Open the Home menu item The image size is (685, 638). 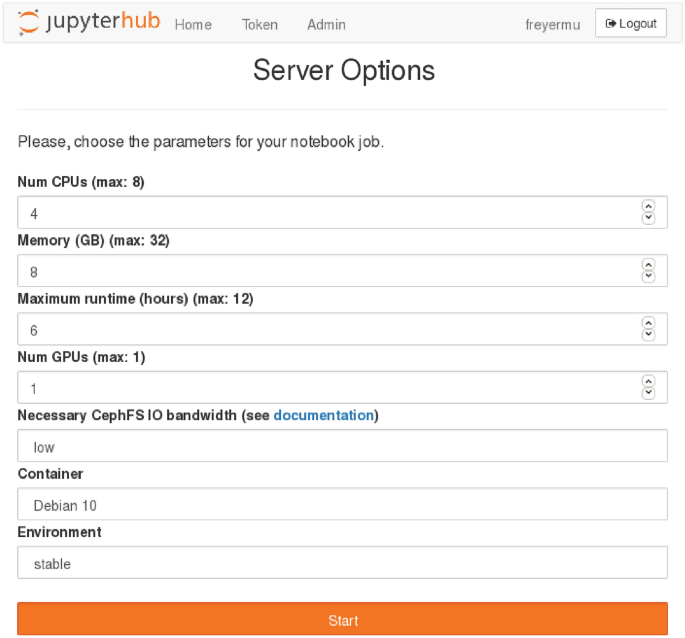coord(193,24)
